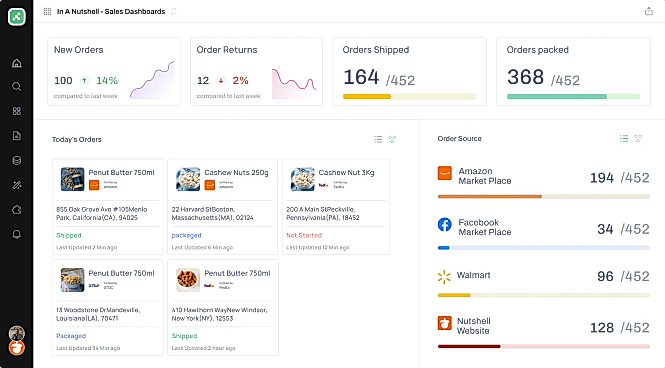Image resolution: width=665 pixels, height=368 pixels.
Task: Click the Walmart progress bar
Action: (x=544, y=295)
